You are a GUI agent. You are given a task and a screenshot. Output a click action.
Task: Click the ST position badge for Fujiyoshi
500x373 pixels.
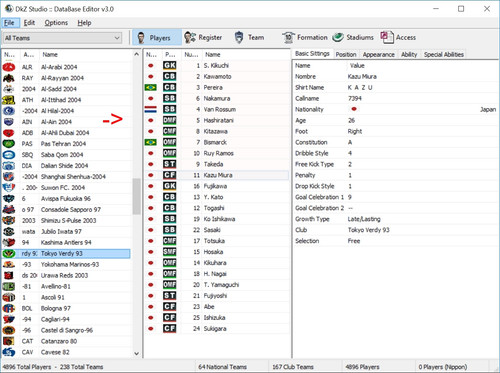tap(170, 296)
